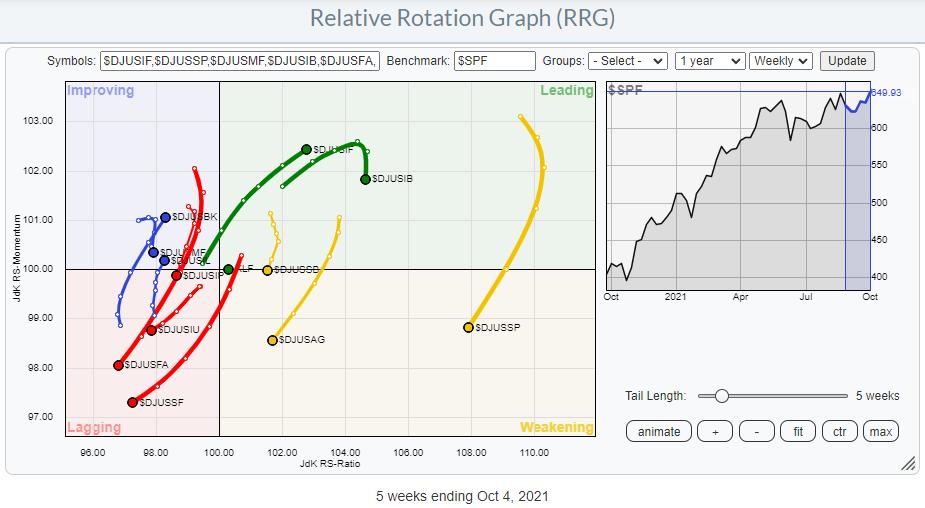925x508 pixels.
Task: Open the Weekly interval dropdown
Action: [x=781, y=61]
